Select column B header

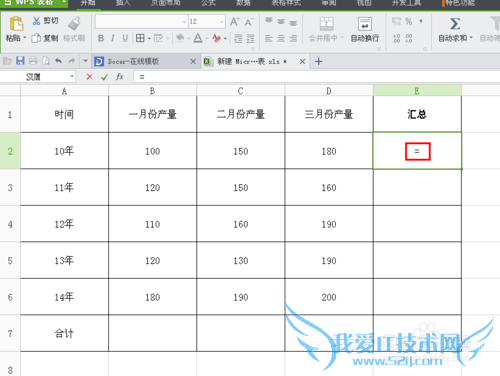pyautogui.click(x=152, y=91)
